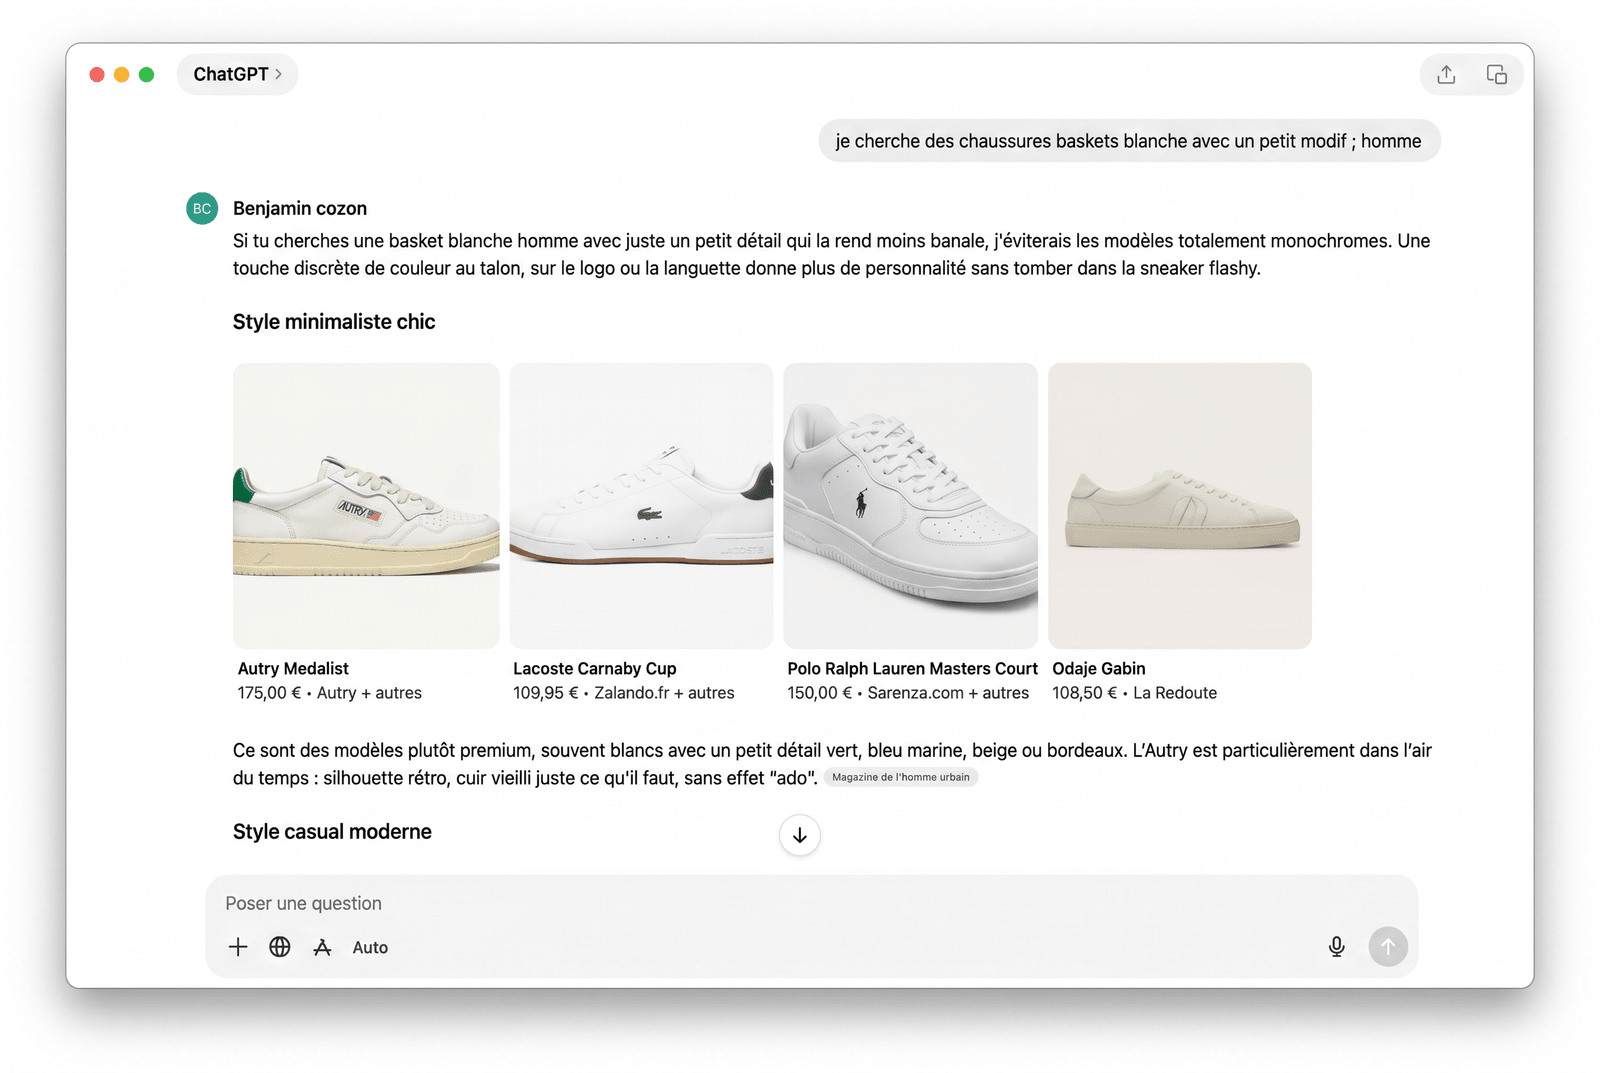Screen dimensions: 1600x1073
Task: Click the Polo Ralph Lauren Masters Court title
Action: point(912,669)
